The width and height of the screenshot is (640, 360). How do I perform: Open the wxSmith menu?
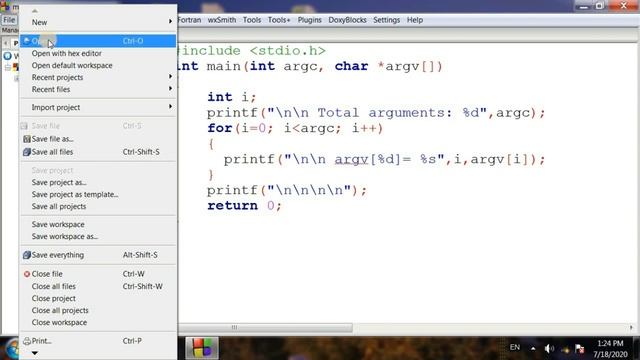[222, 20]
